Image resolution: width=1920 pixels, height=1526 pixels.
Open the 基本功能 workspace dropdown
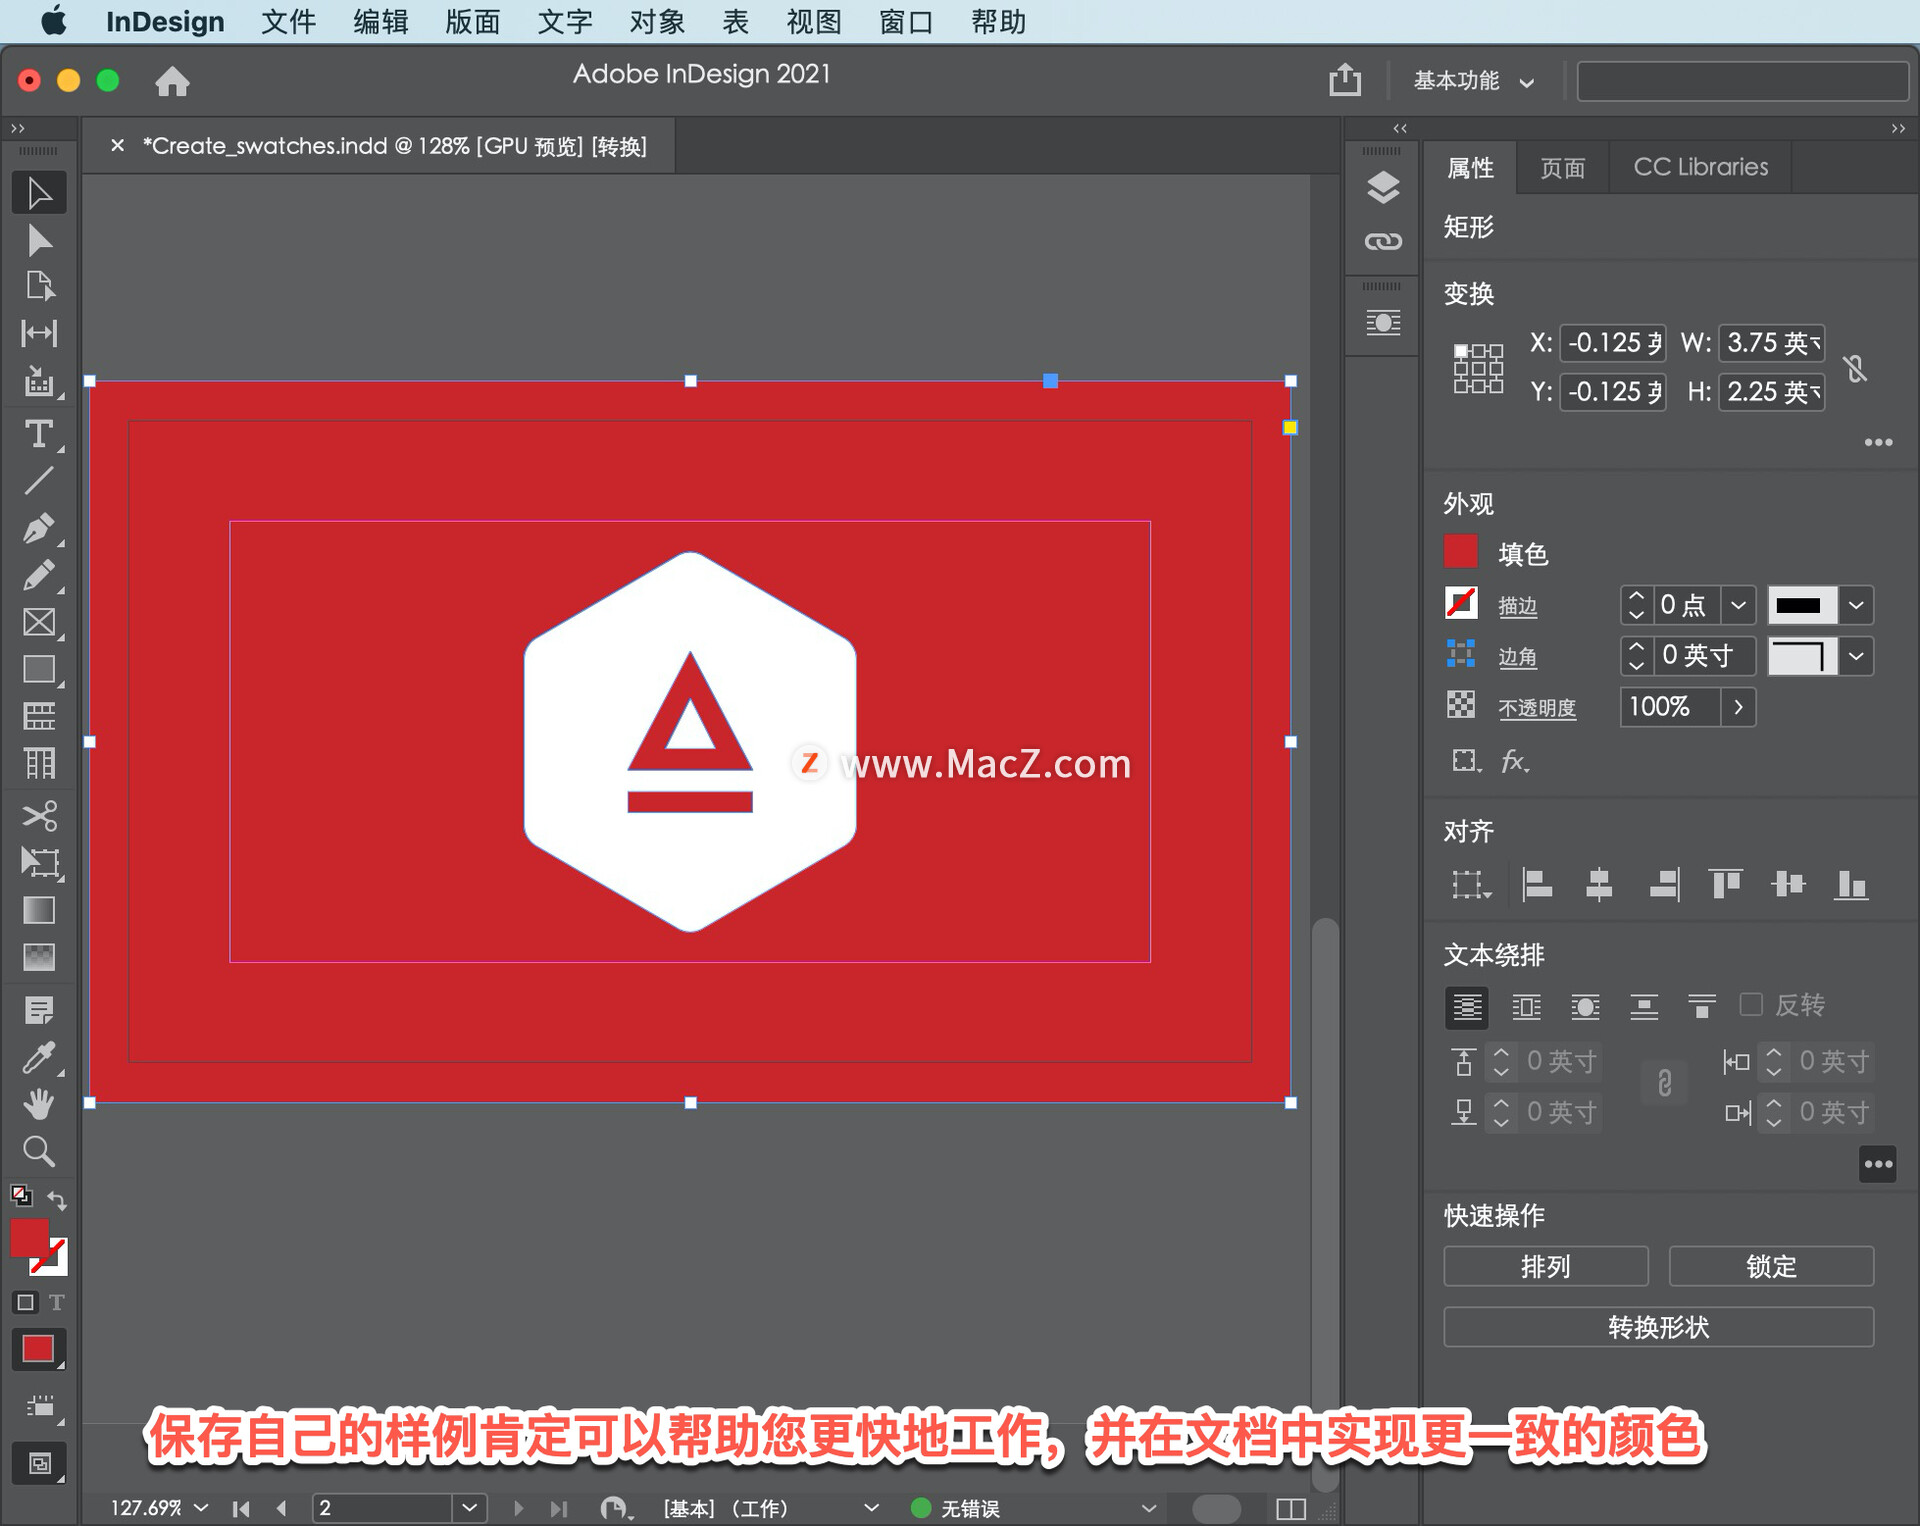[1473, 81]
